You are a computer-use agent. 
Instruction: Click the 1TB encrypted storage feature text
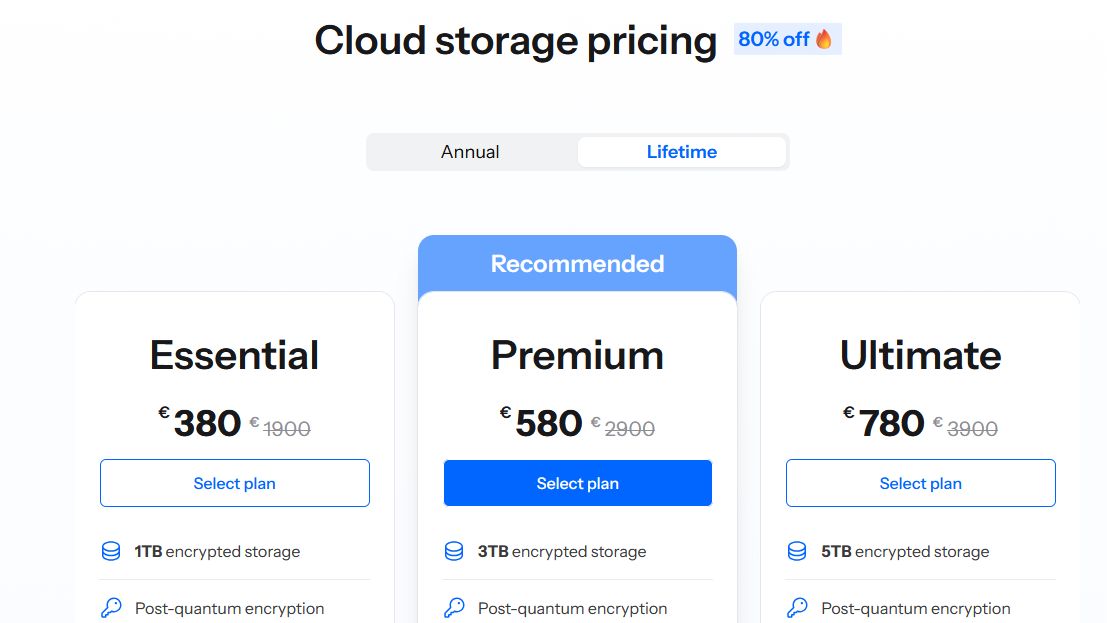pyautogui.click(x=217, y=551)
